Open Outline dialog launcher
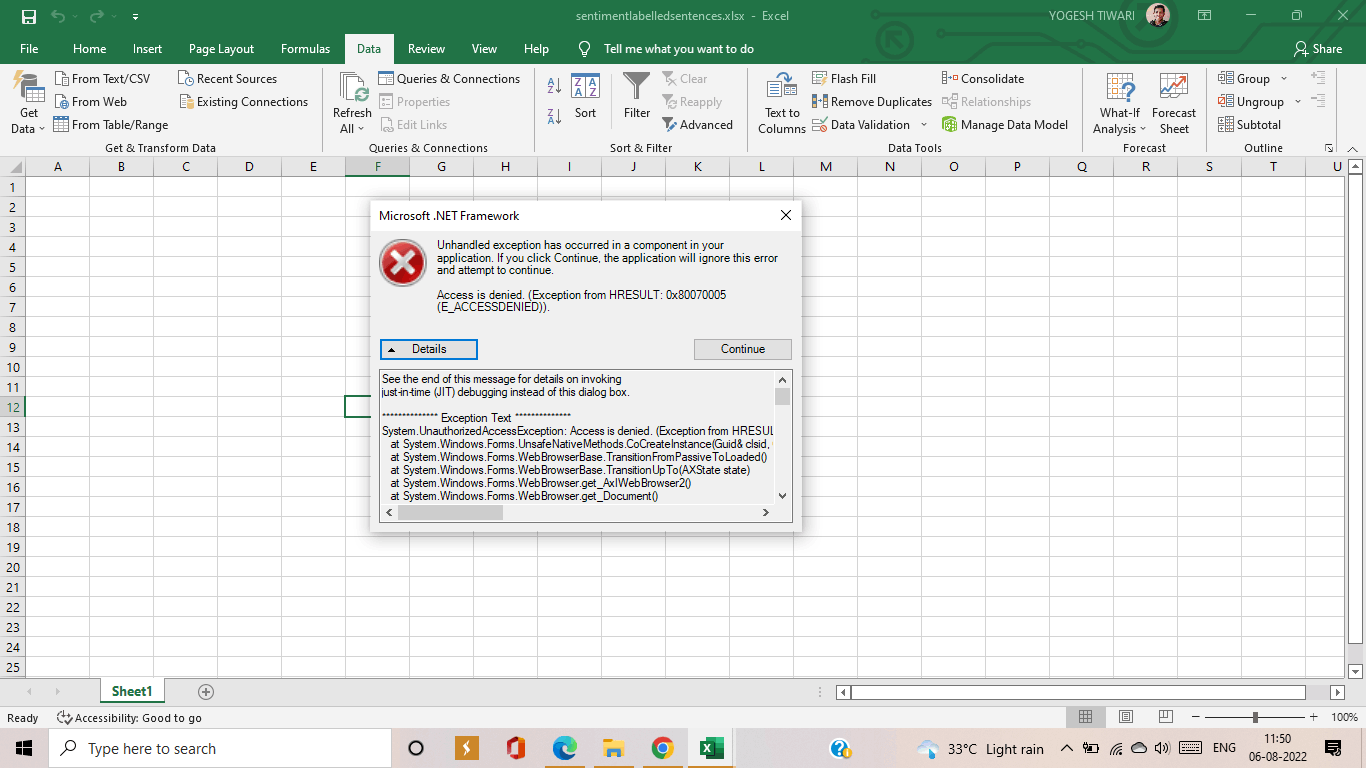The height and width of the screenshot is (768, 1366). coord(1329,148)
